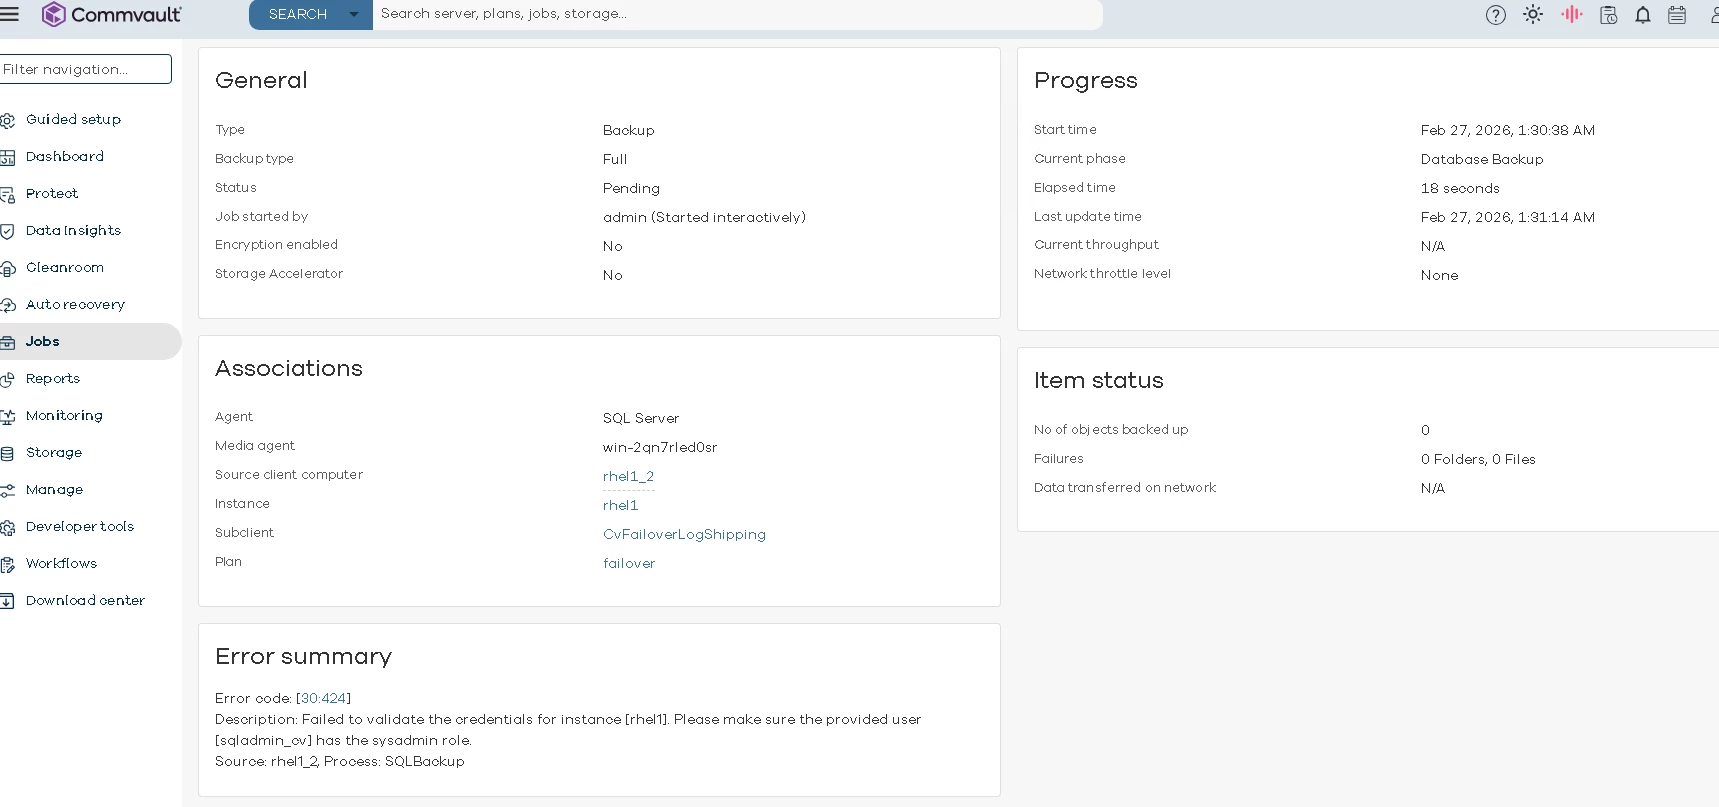Open the Protect navigation section

(52, 193)
